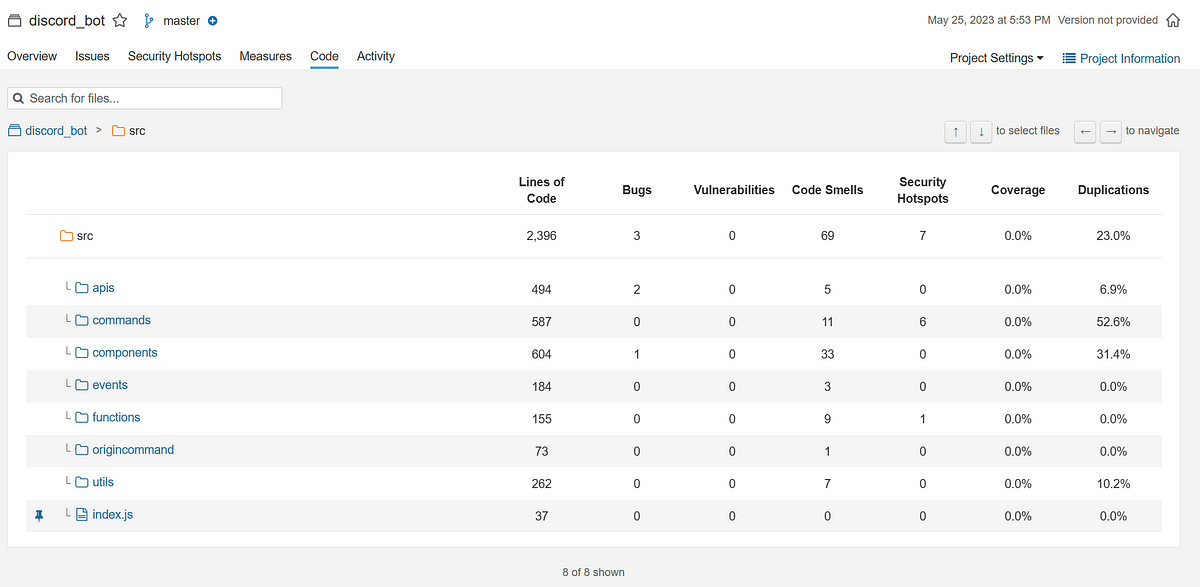This screenshot has height=587, width=1200.
Task: Click the up arrow select-files key
Action: tap(956, 132)
